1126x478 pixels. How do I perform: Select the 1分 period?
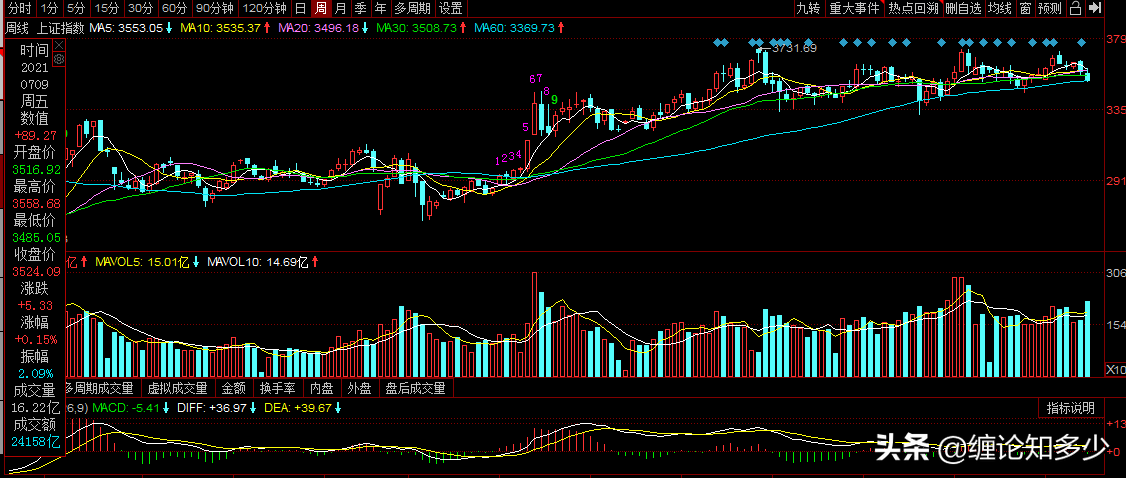(x=49, y=9)
